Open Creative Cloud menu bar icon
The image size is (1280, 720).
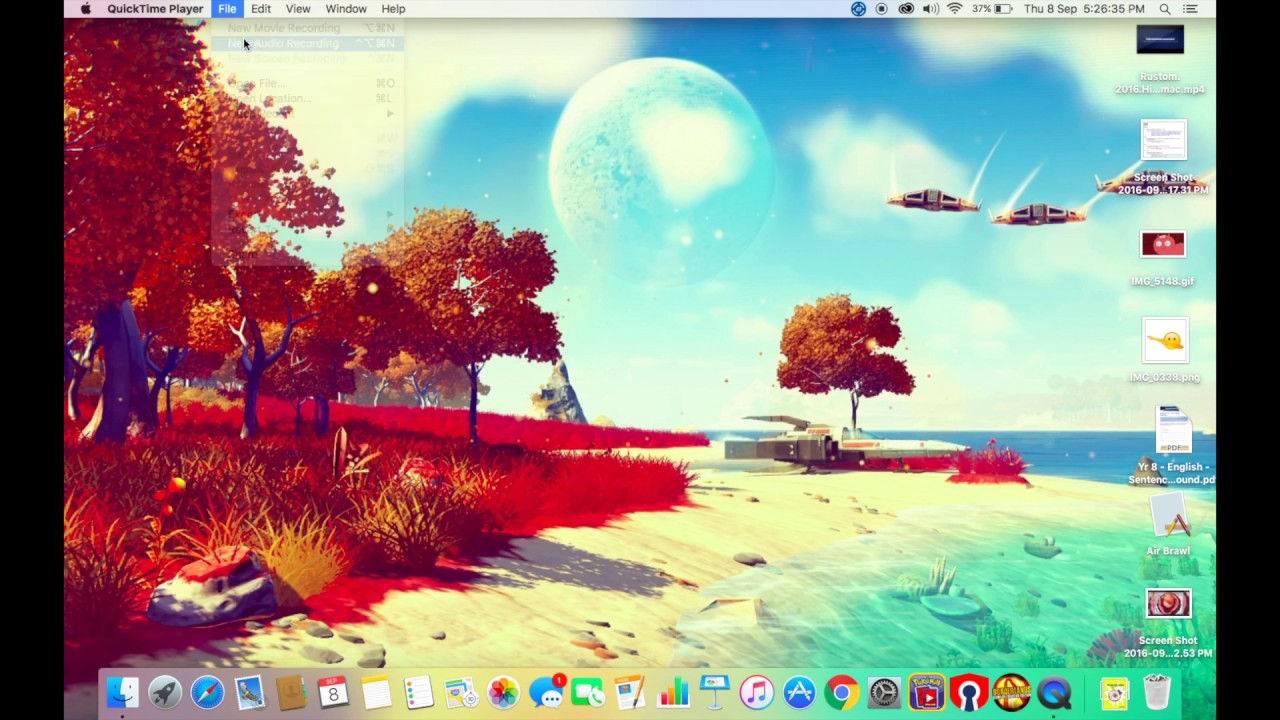click(906, 9)
